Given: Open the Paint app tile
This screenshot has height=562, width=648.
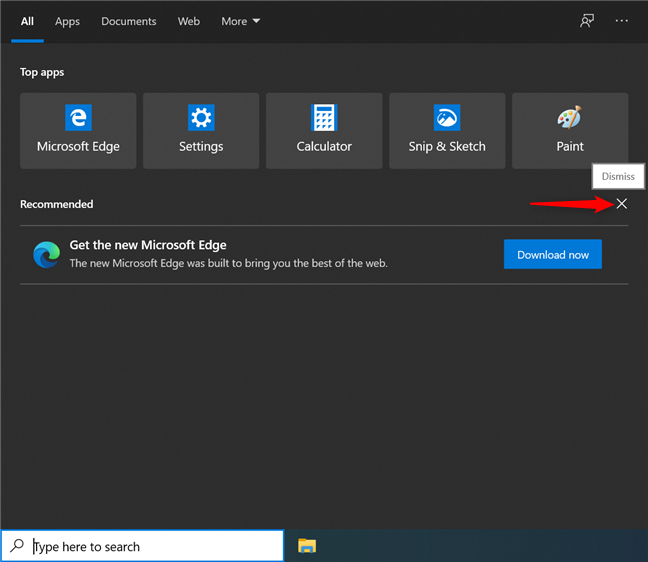Looking at the screenshot, I should coord(570,131).
